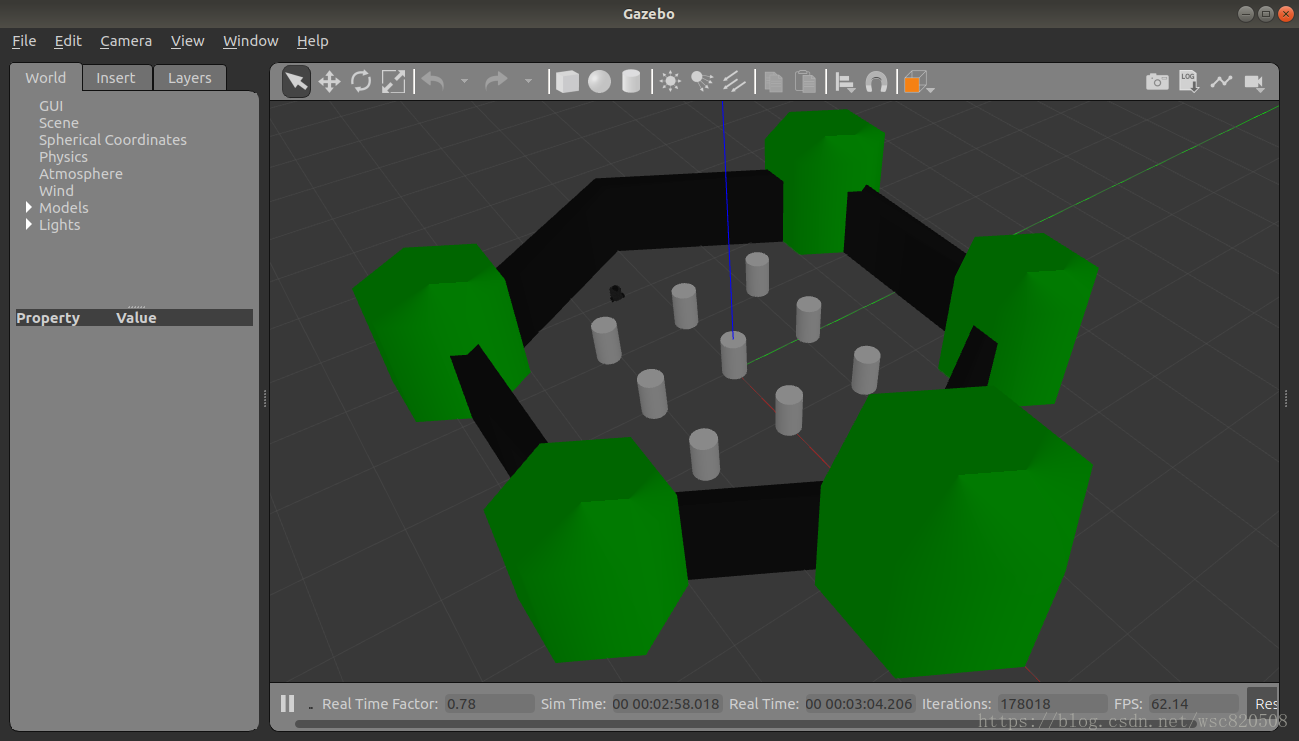Viewport: 1299px width, 741px height.
Task: Toggle the snap magnet tool
Action: [x=877, y=82]
